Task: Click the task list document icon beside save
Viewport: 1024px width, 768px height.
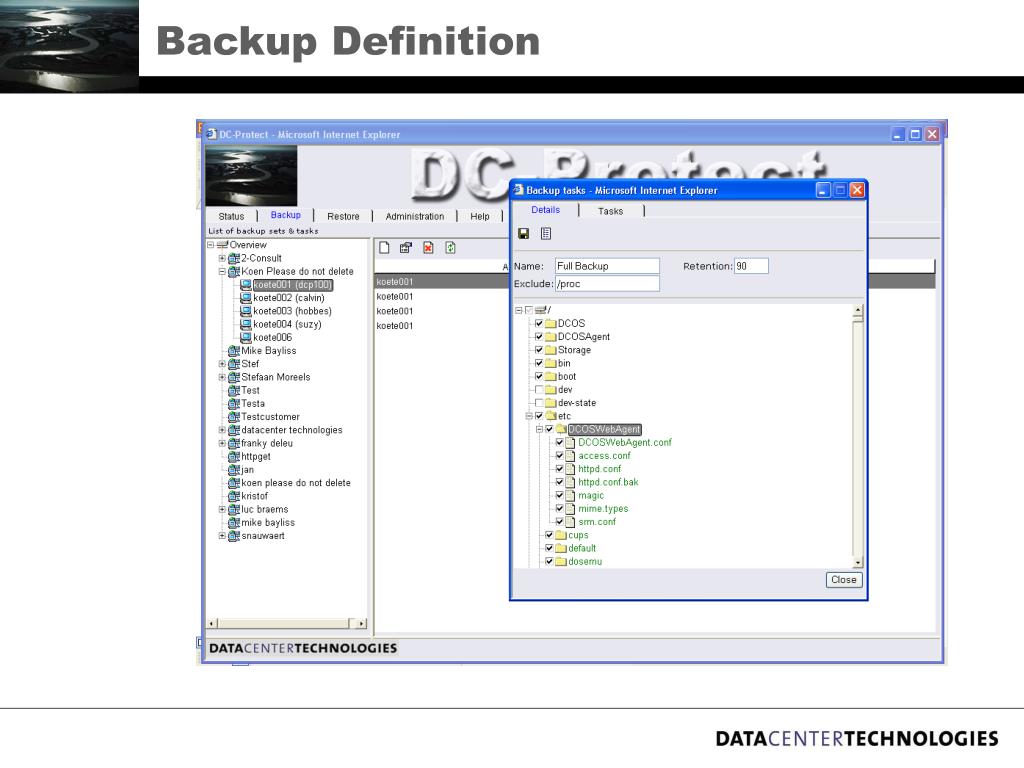Action: (546, 233)
